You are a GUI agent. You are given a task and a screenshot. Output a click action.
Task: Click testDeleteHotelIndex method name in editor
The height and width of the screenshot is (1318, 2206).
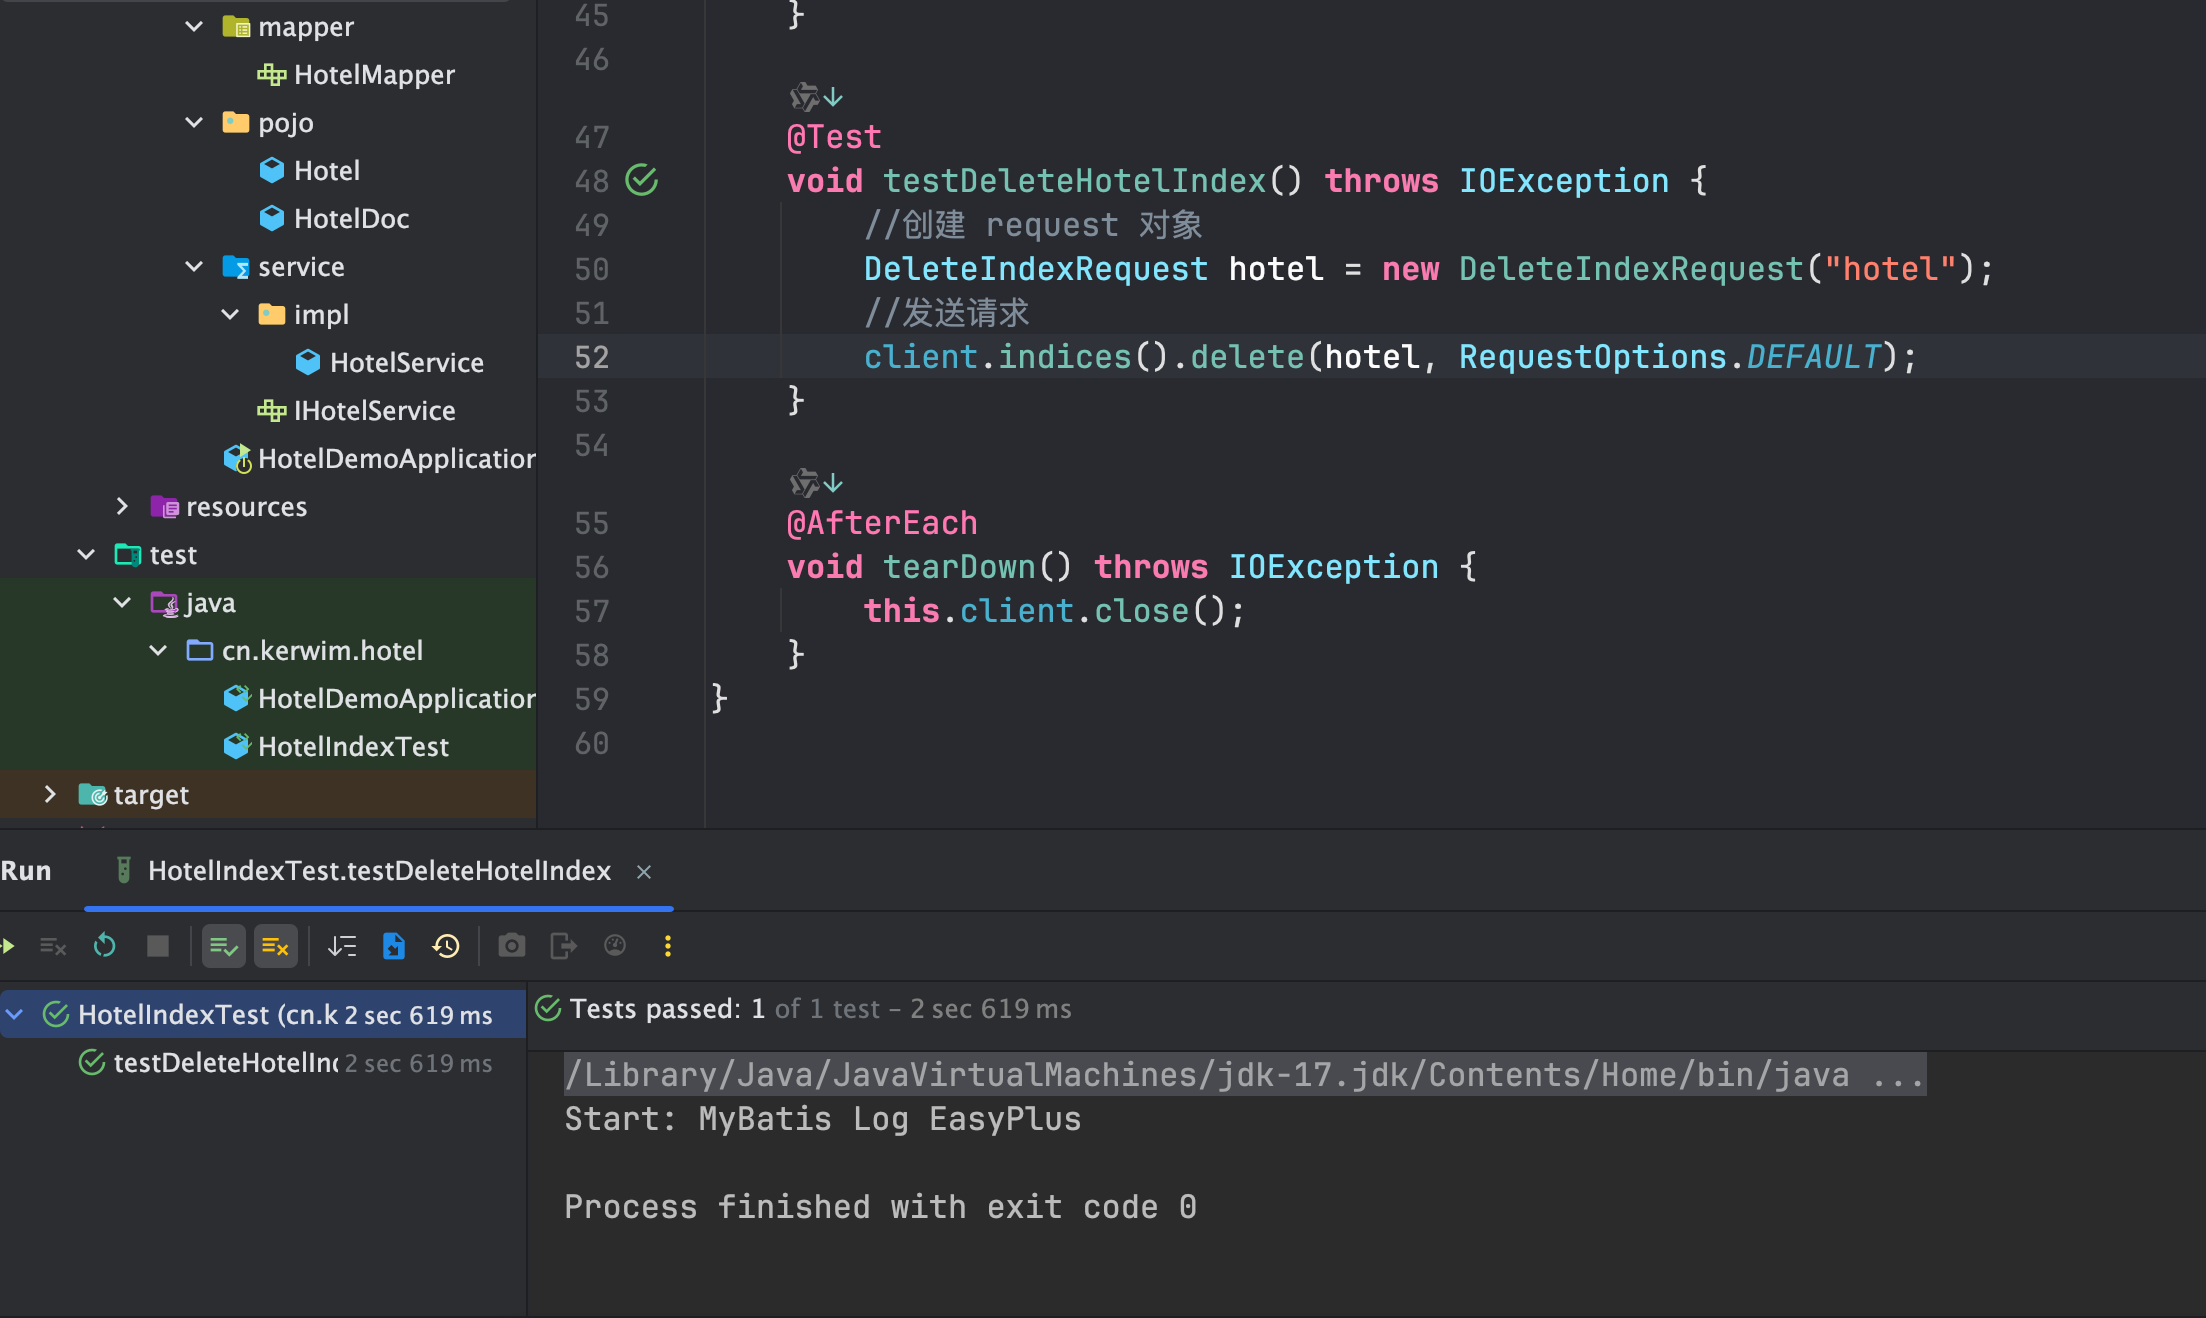click(x=1075, y=181)
